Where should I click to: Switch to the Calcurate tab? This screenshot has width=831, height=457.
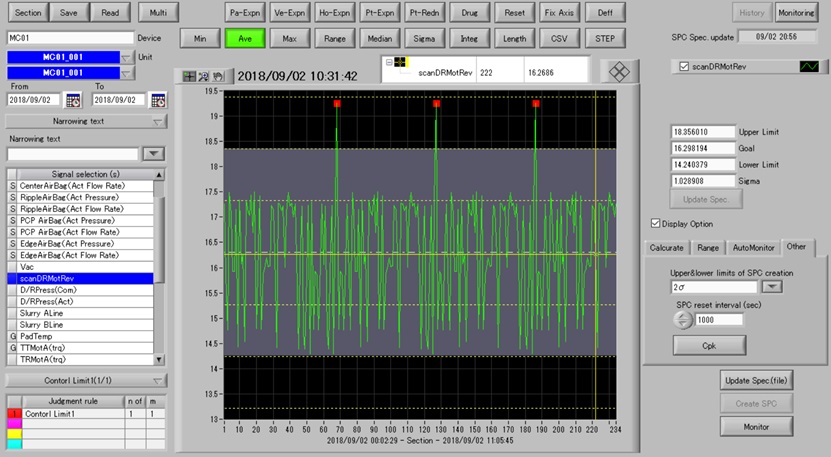click(666, 248)
